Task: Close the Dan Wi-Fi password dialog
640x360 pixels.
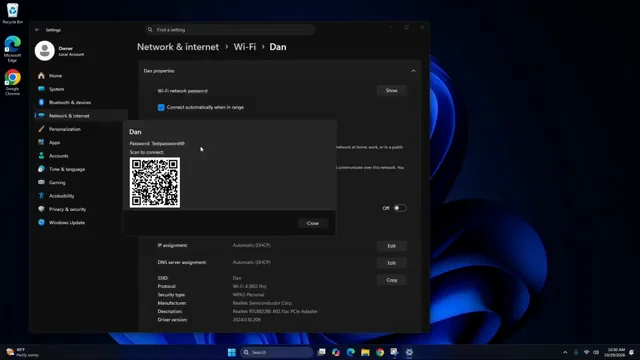Action: [x=313, y=223]
